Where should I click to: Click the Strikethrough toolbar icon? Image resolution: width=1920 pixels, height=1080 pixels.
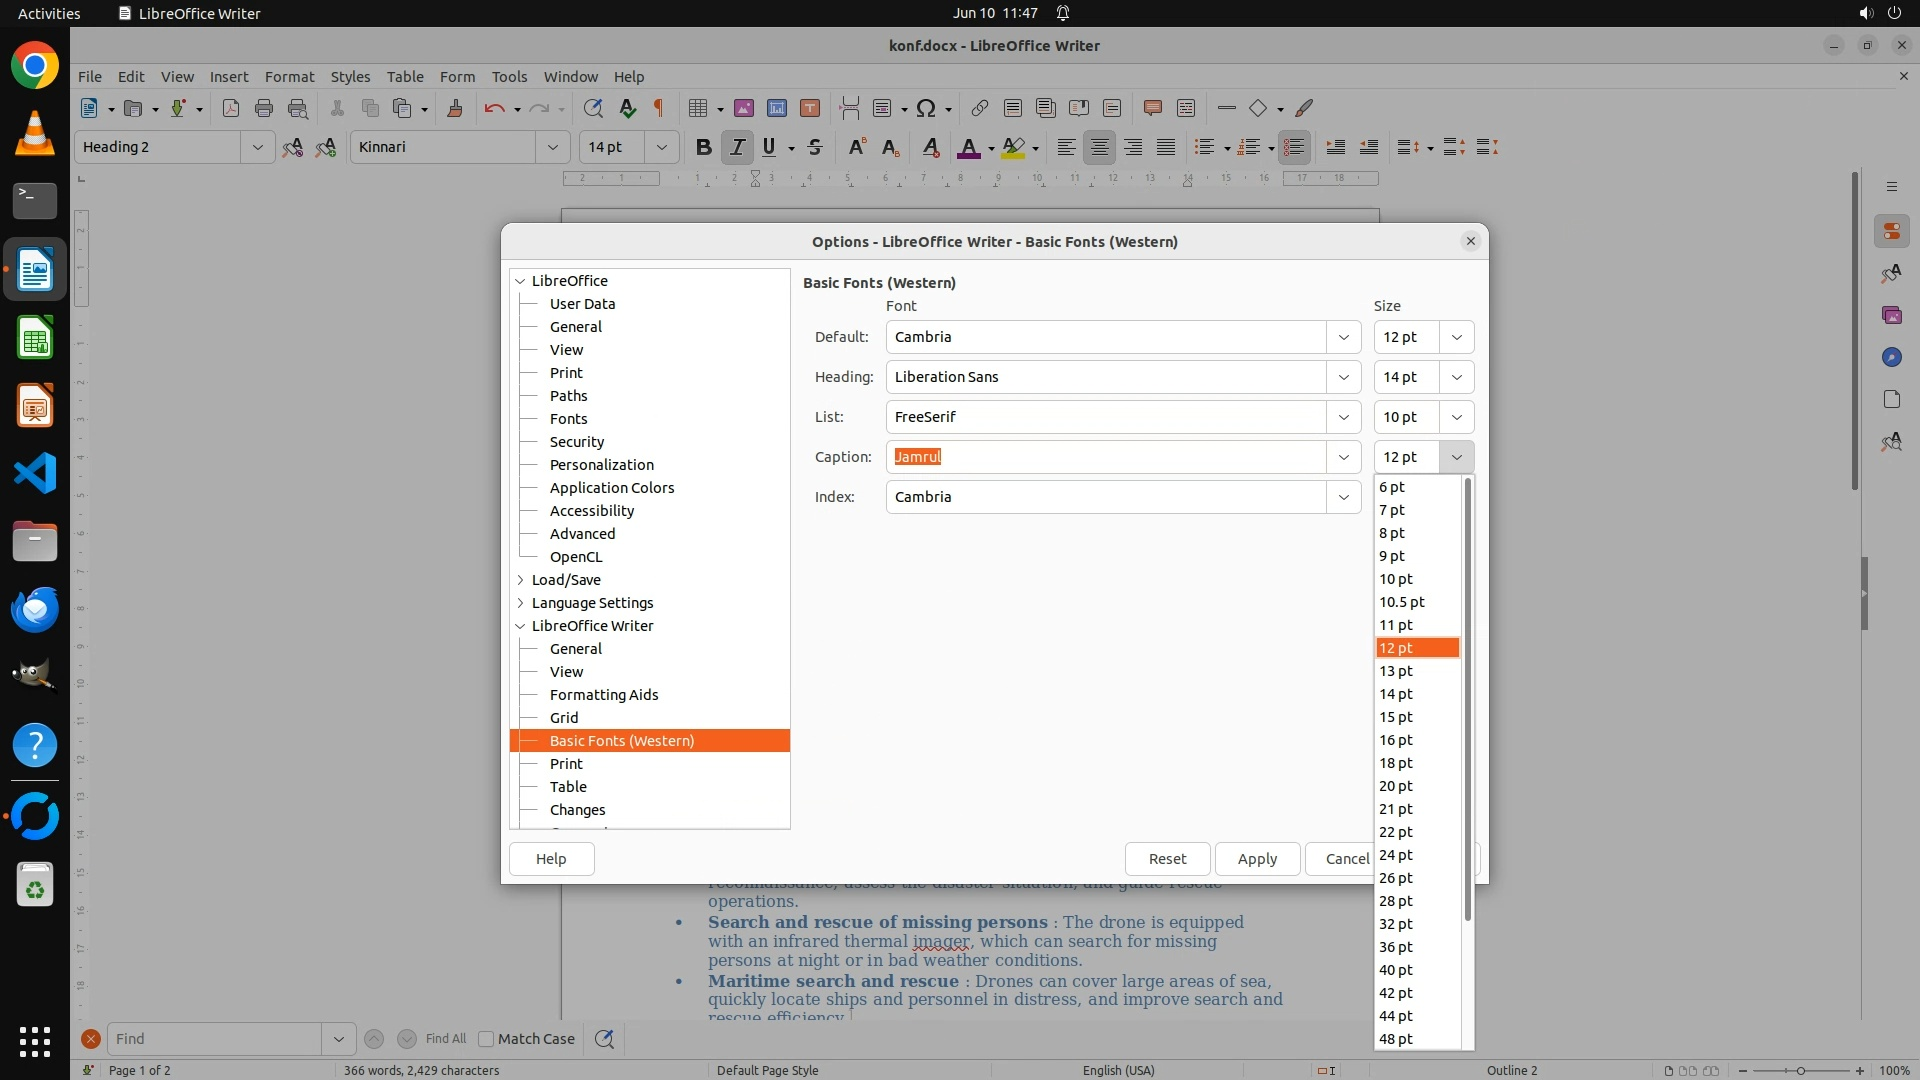pos(815,148)
